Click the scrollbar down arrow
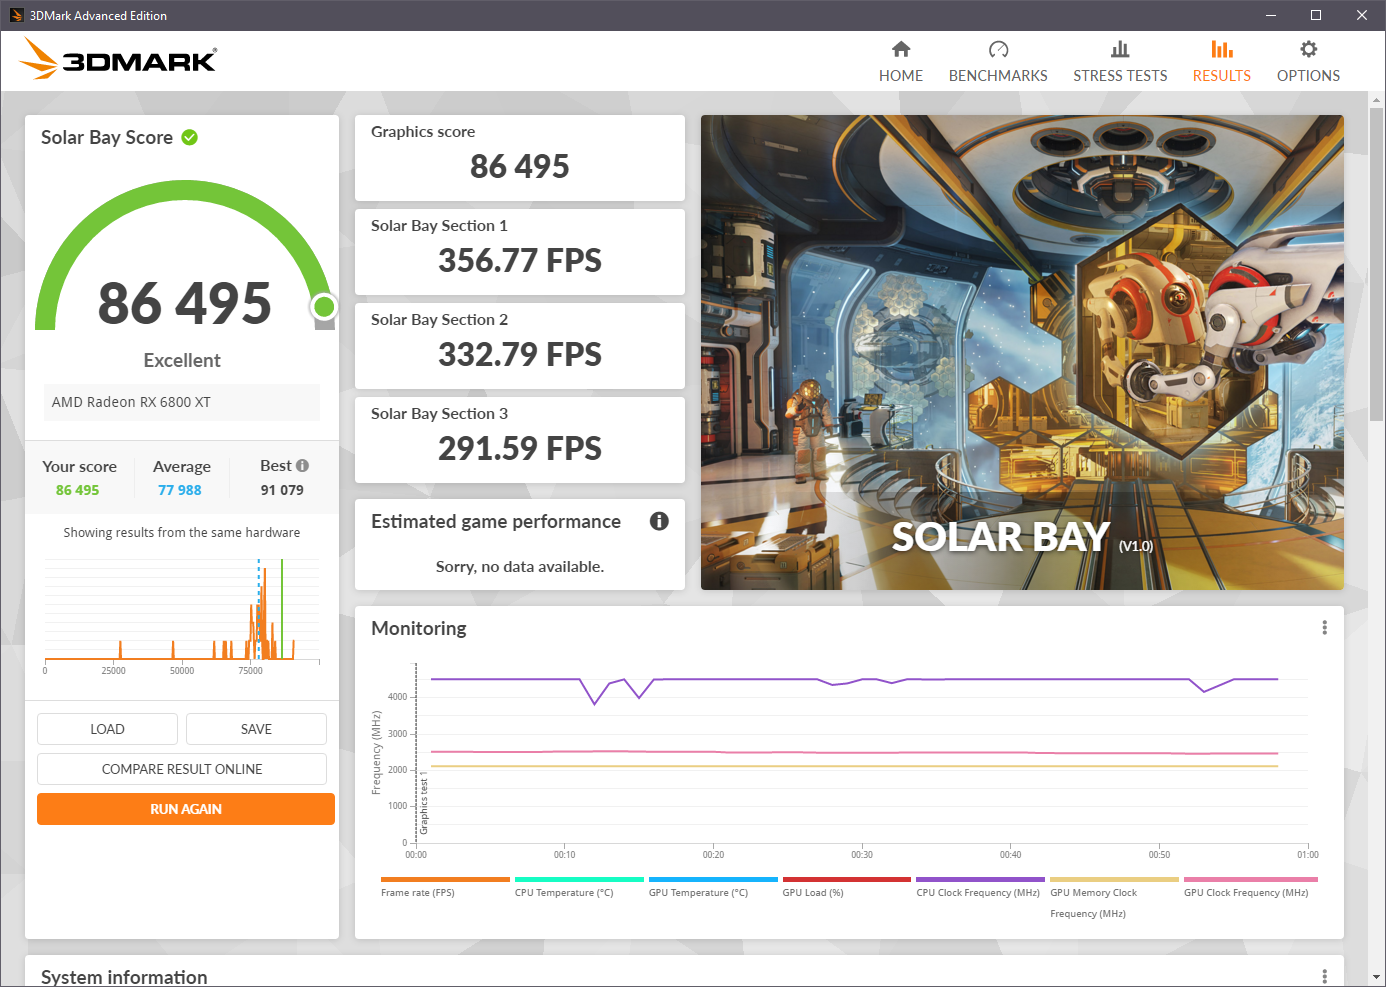1386x987 pixels. (x=1377, y=977)
